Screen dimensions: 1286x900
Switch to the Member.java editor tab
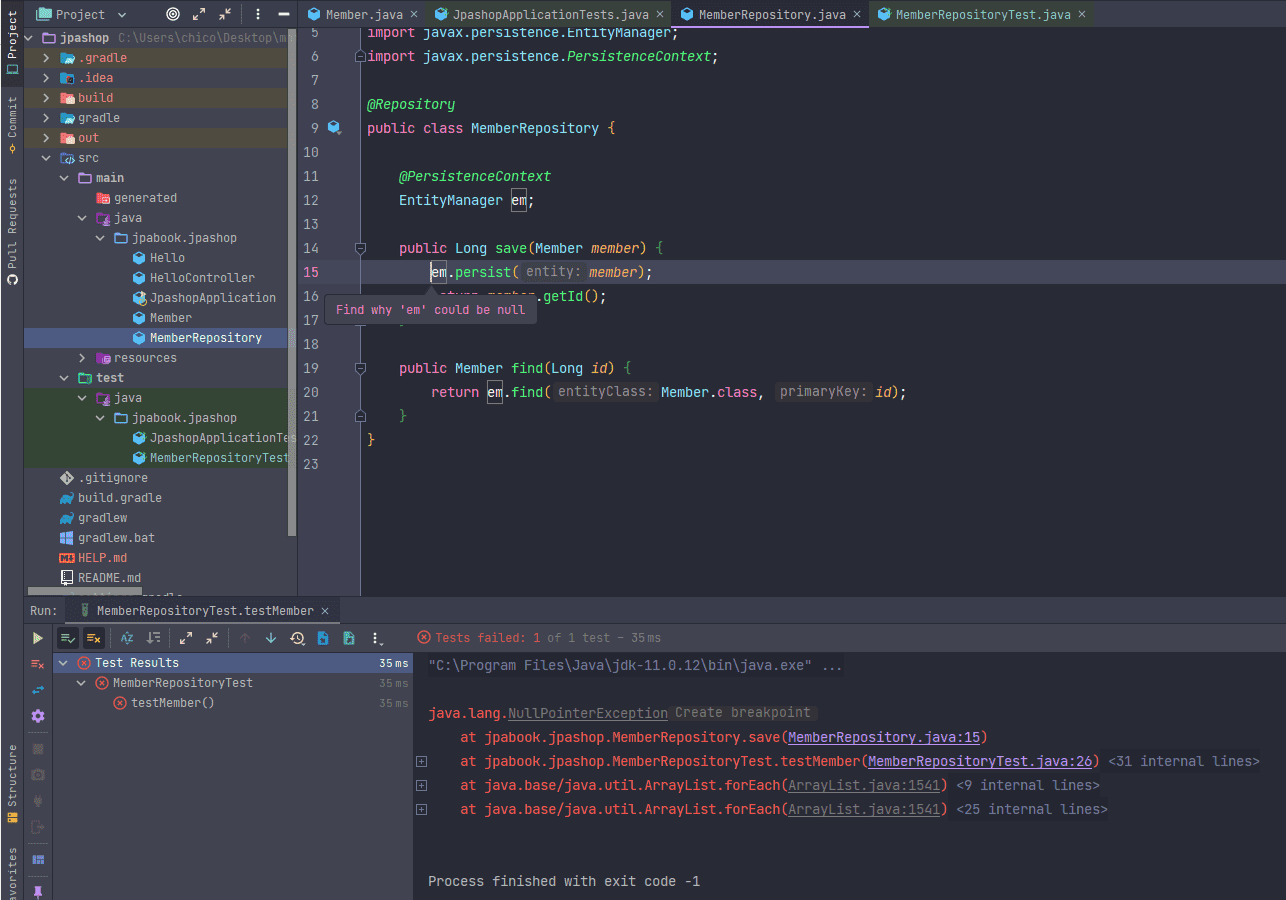(x=361, y=14)
